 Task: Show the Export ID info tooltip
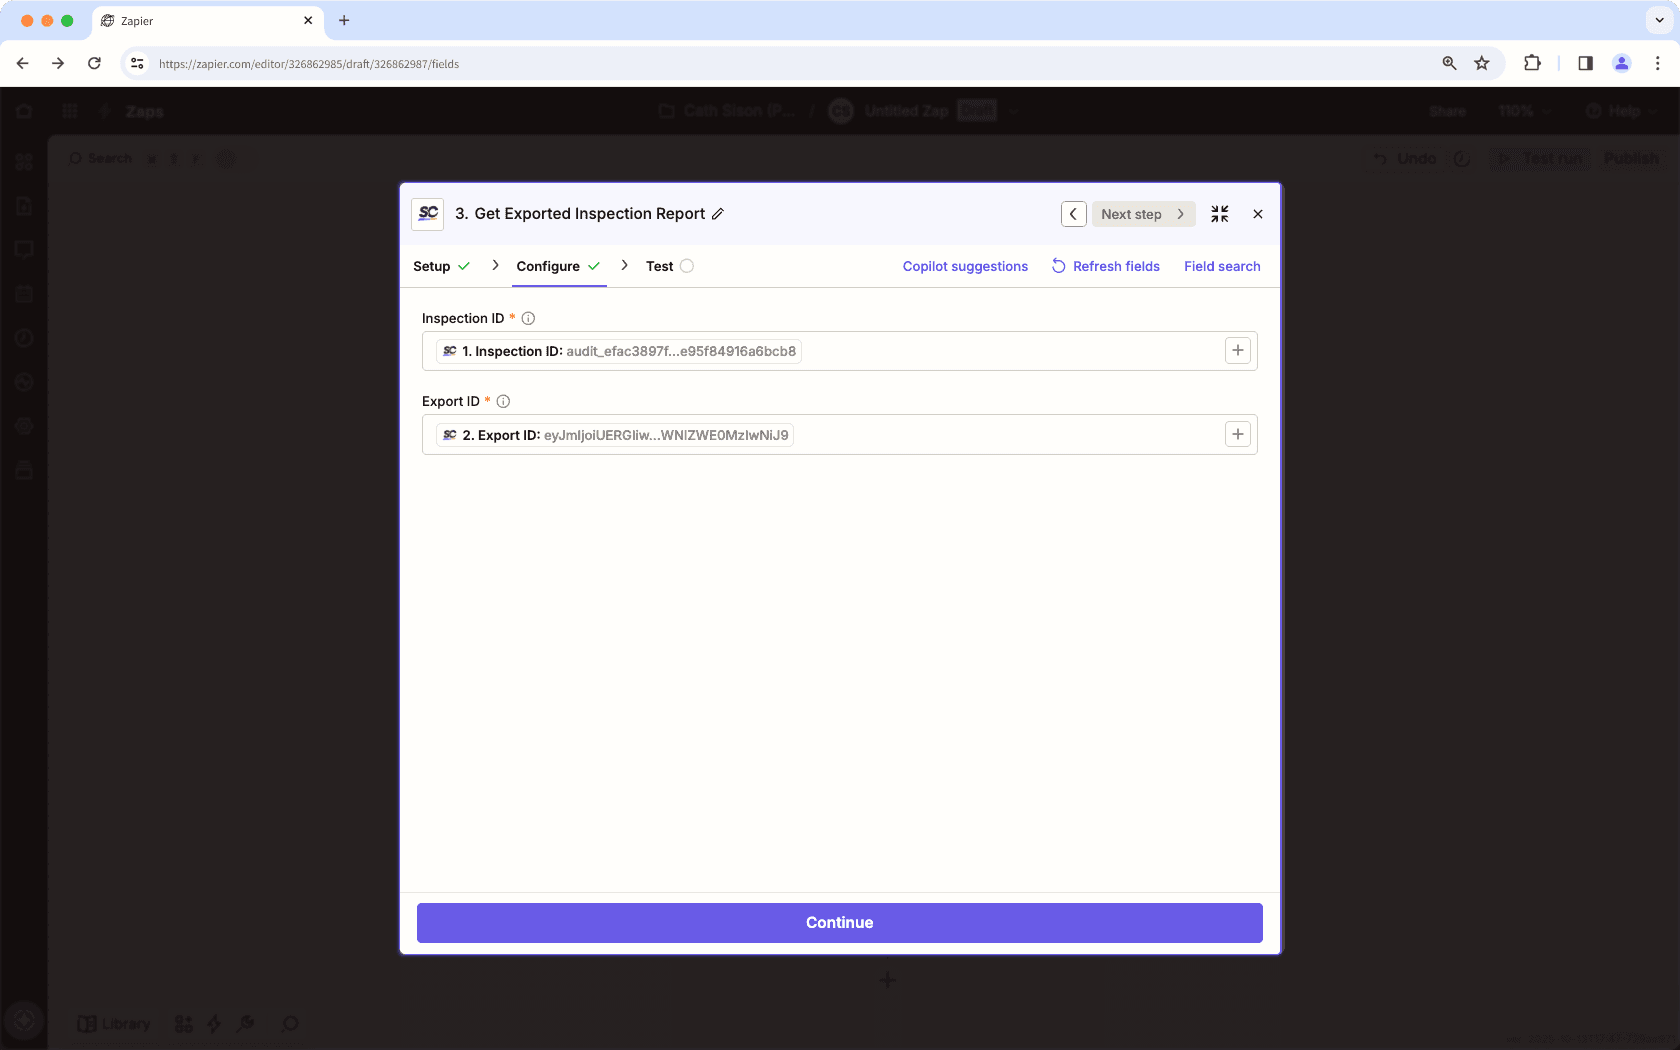(503, 401)
